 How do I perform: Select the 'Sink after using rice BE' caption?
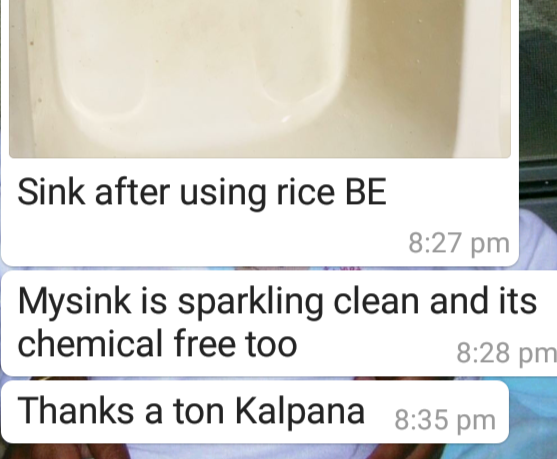[x=202, y=192]
